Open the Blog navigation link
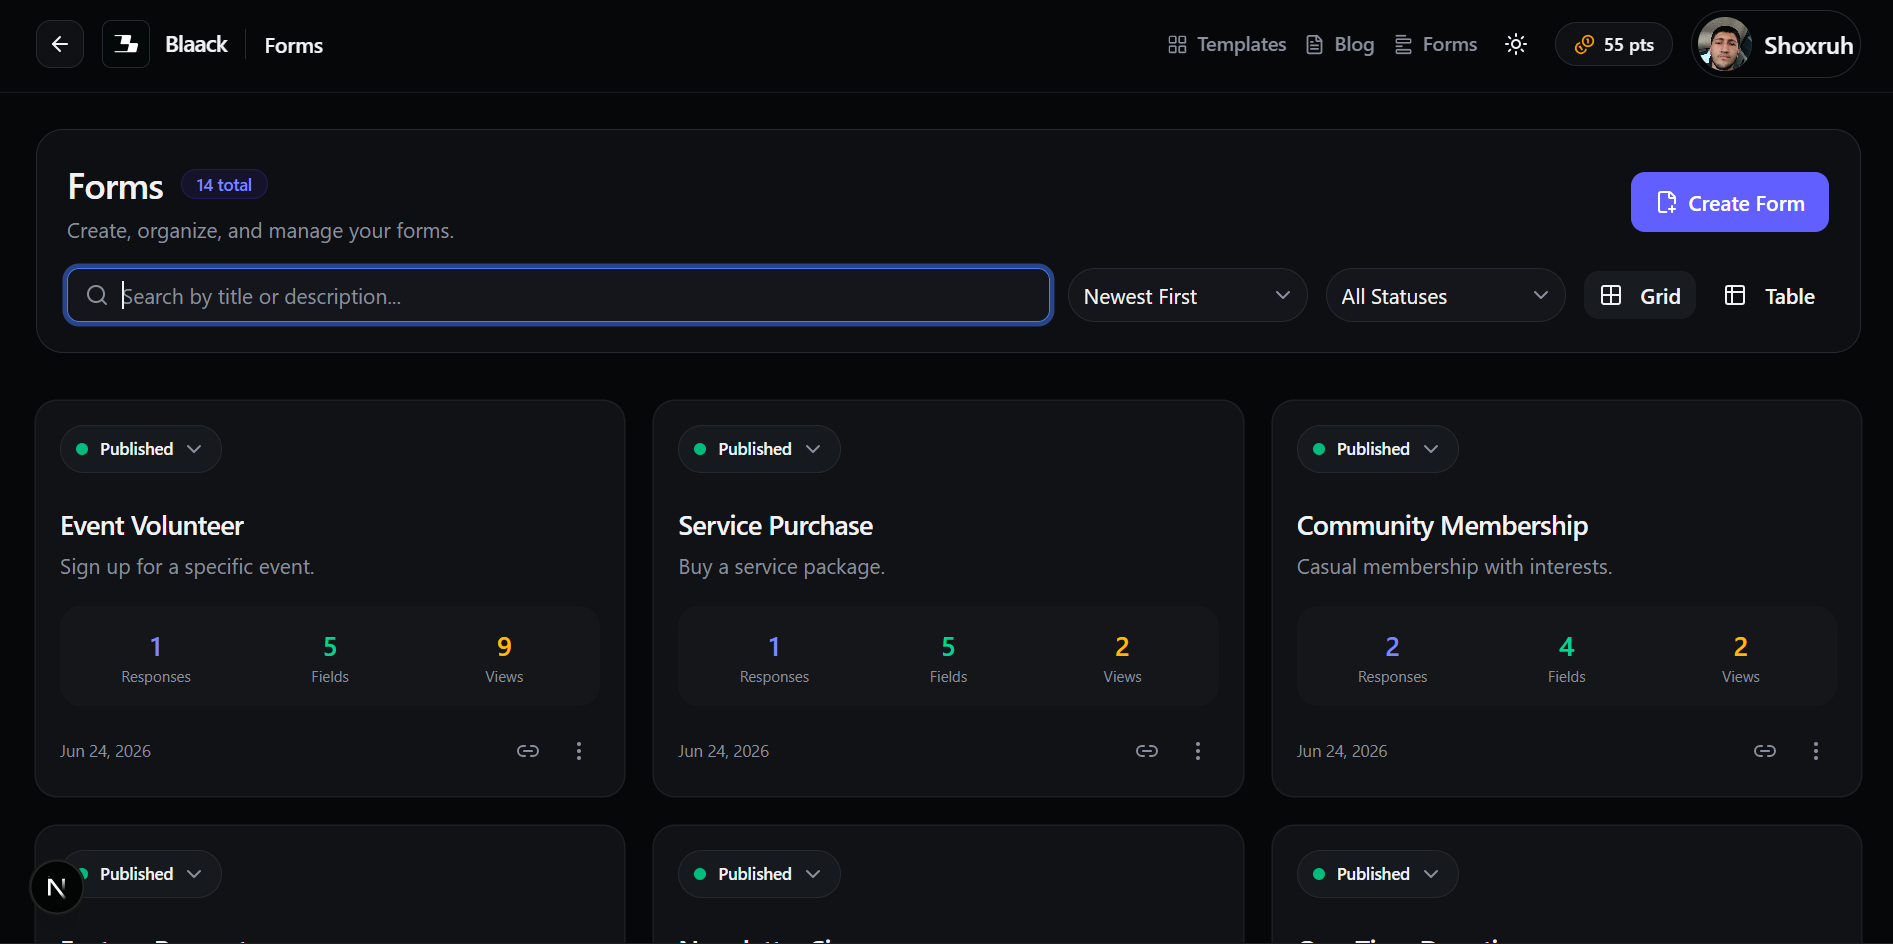Screen dimensions: 1893x944 click(1340, 44)
